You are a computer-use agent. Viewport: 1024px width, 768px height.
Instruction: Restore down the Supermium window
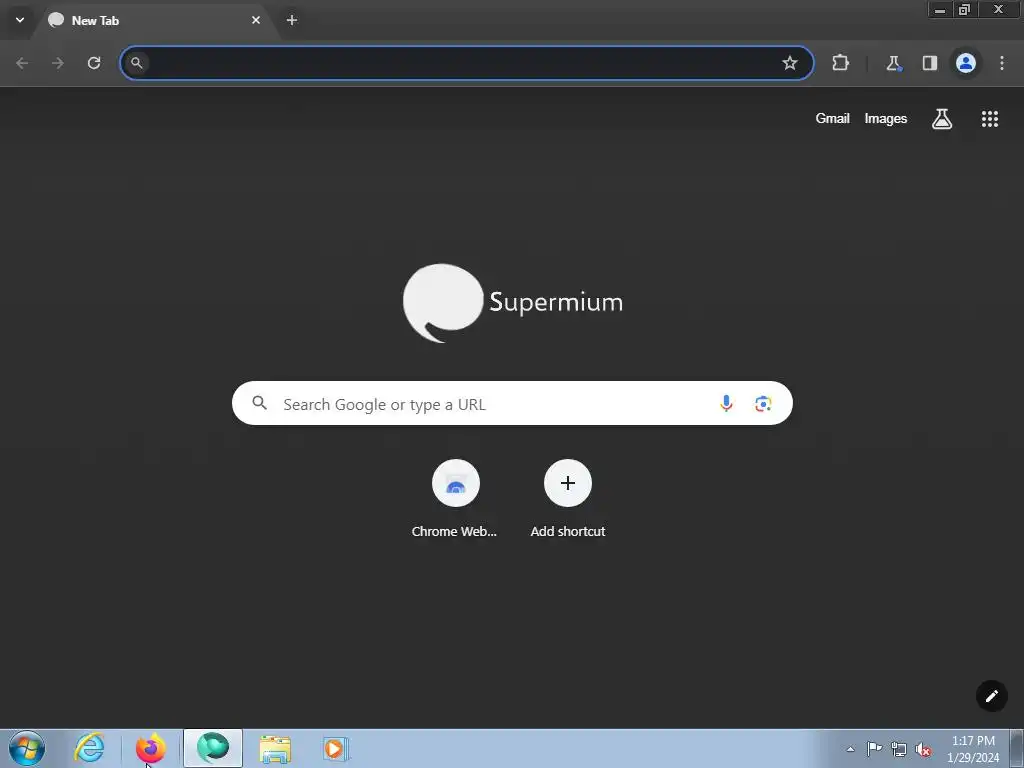(x=964, y=9)
